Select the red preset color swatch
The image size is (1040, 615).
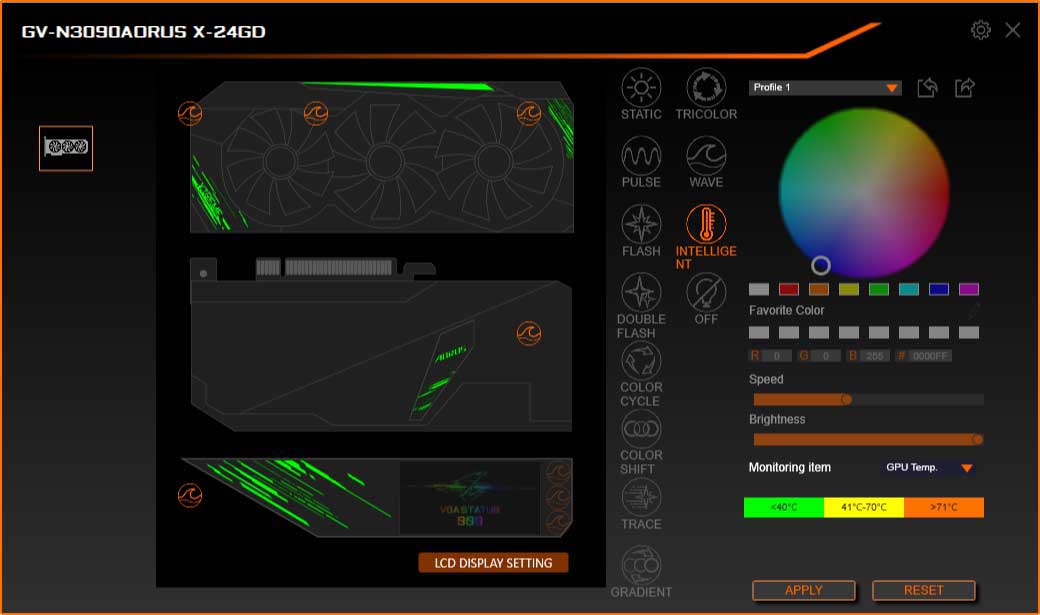point(789,289)
